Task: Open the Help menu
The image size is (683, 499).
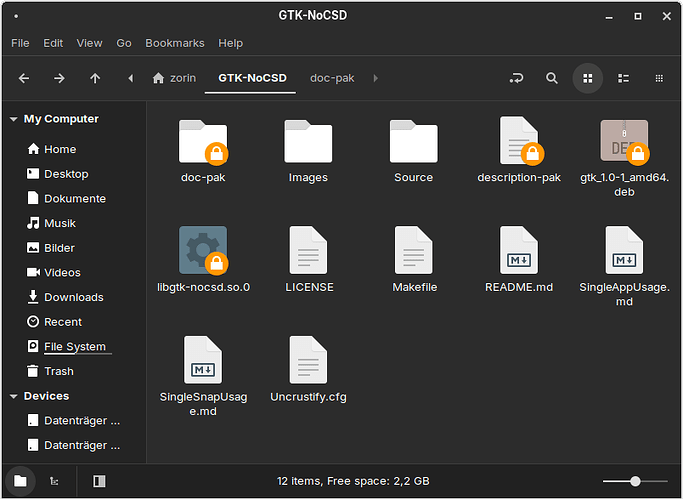Action: coord(230,43)
